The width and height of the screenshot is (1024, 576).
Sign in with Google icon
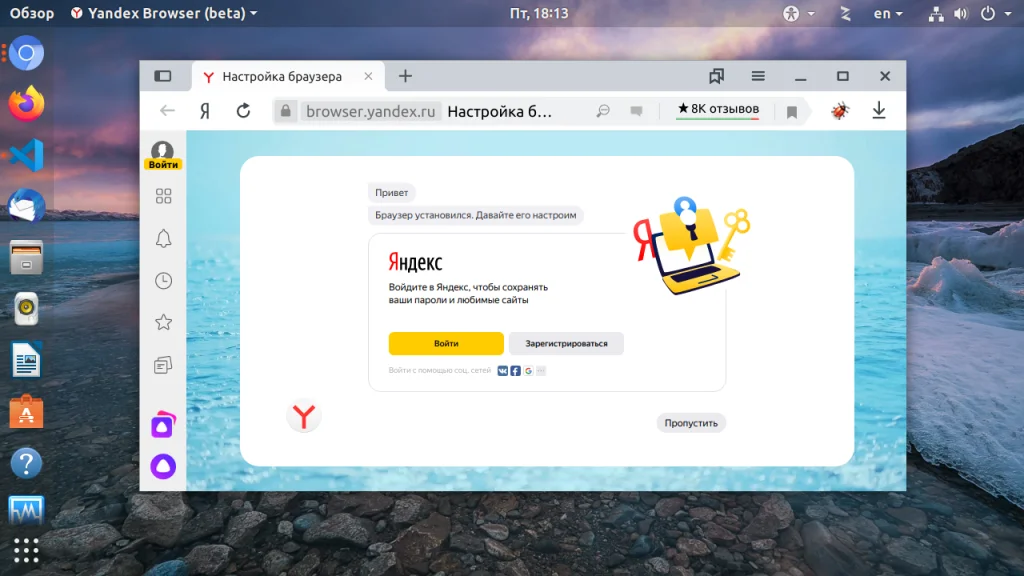click(528, 371)
